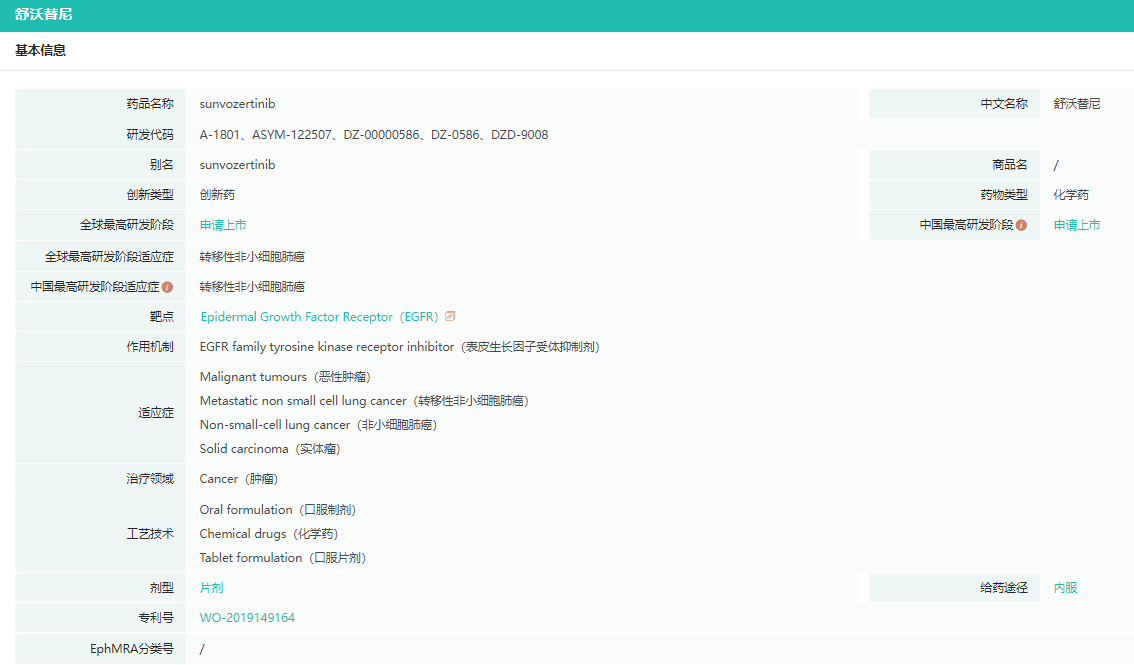Click the 作用机制 field label

[150, 348]
